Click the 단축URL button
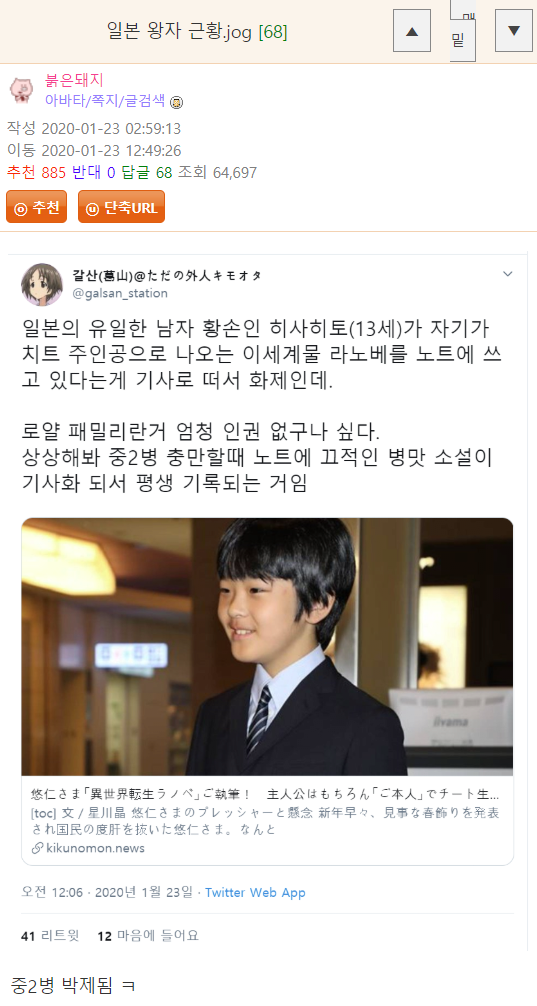537x1006 pixels. tap(121, 207)
